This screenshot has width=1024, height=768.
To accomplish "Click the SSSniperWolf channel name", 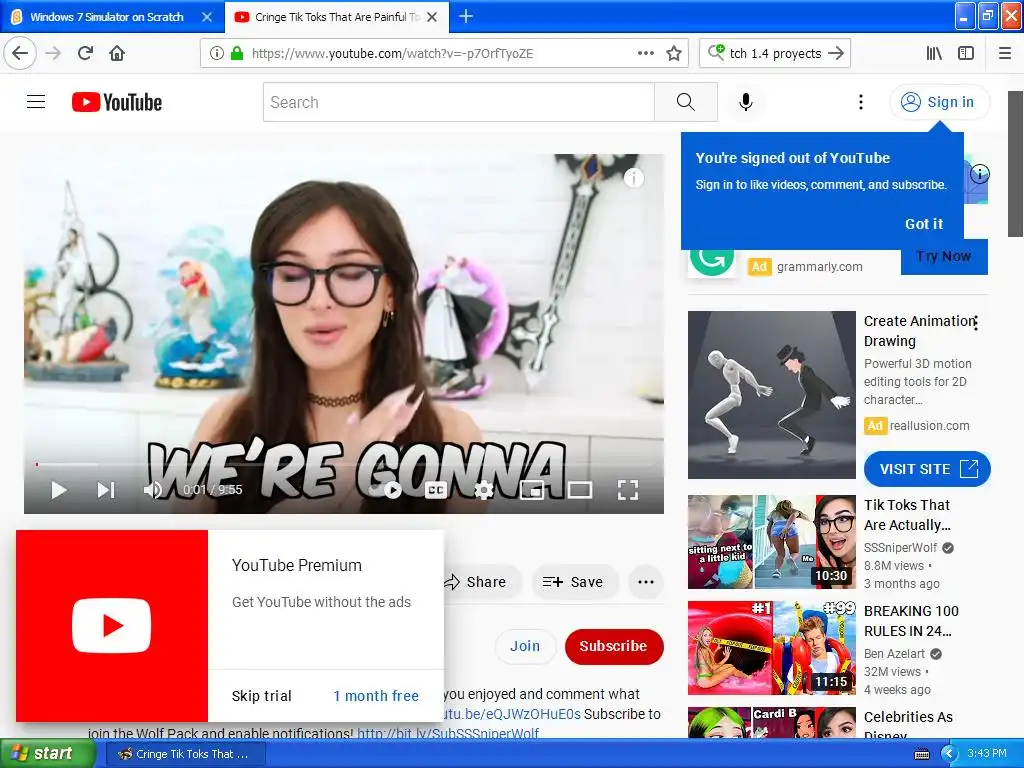I will click(x=900, y=548).
